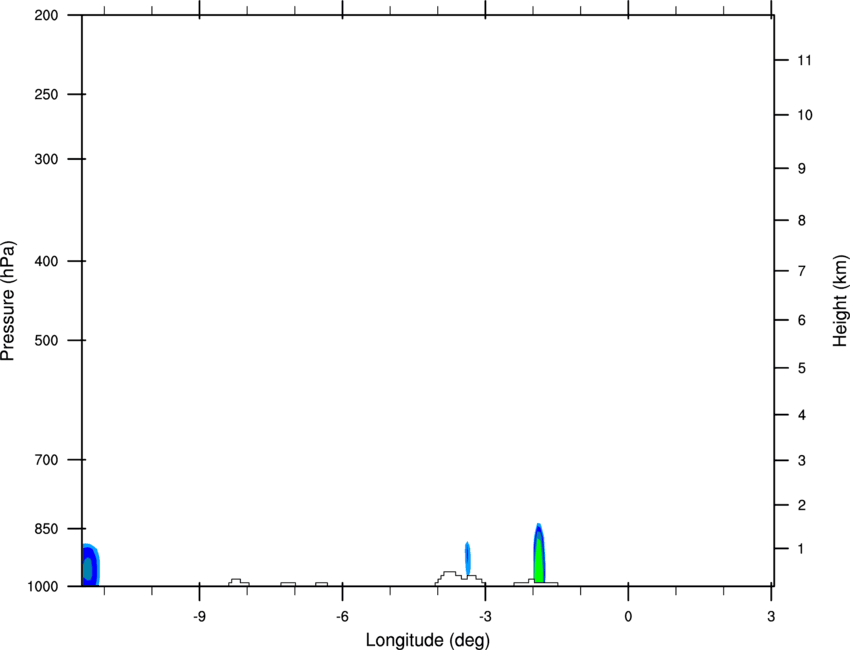Select the 300 pressure tick label

(46, 159)
